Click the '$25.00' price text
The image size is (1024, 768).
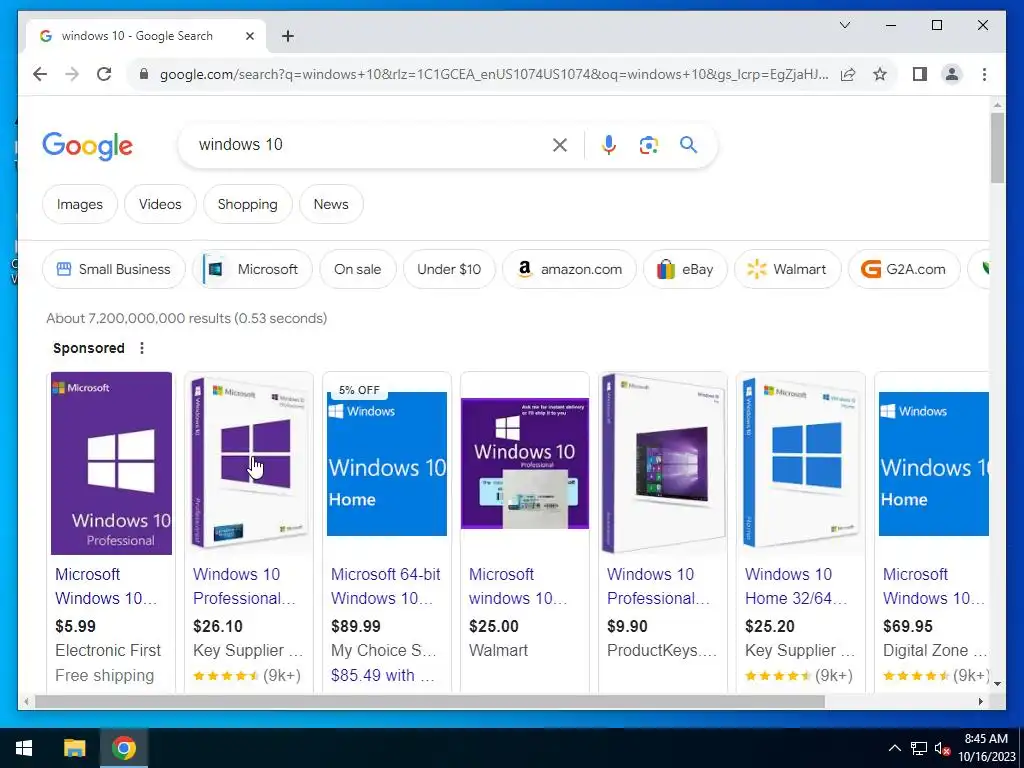click(x=494, y=626)
